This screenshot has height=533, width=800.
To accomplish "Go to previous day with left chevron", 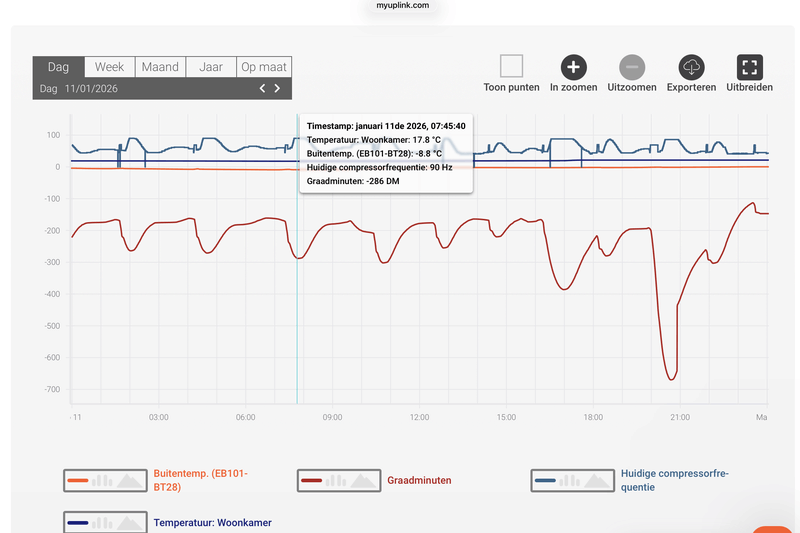I will tap(263, 89).
